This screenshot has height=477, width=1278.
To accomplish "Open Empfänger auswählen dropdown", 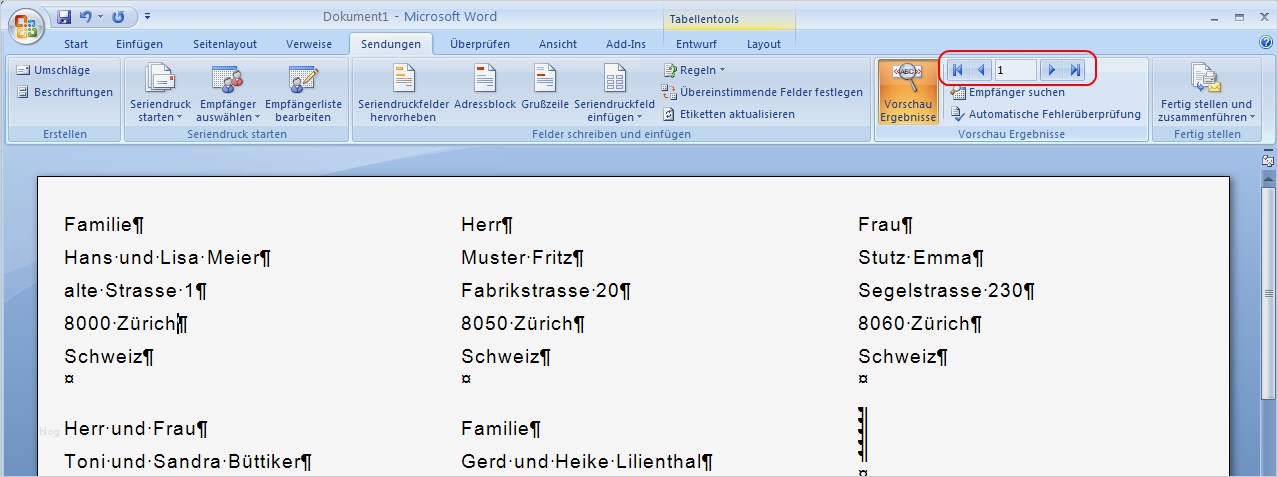I will coord(228,92).
